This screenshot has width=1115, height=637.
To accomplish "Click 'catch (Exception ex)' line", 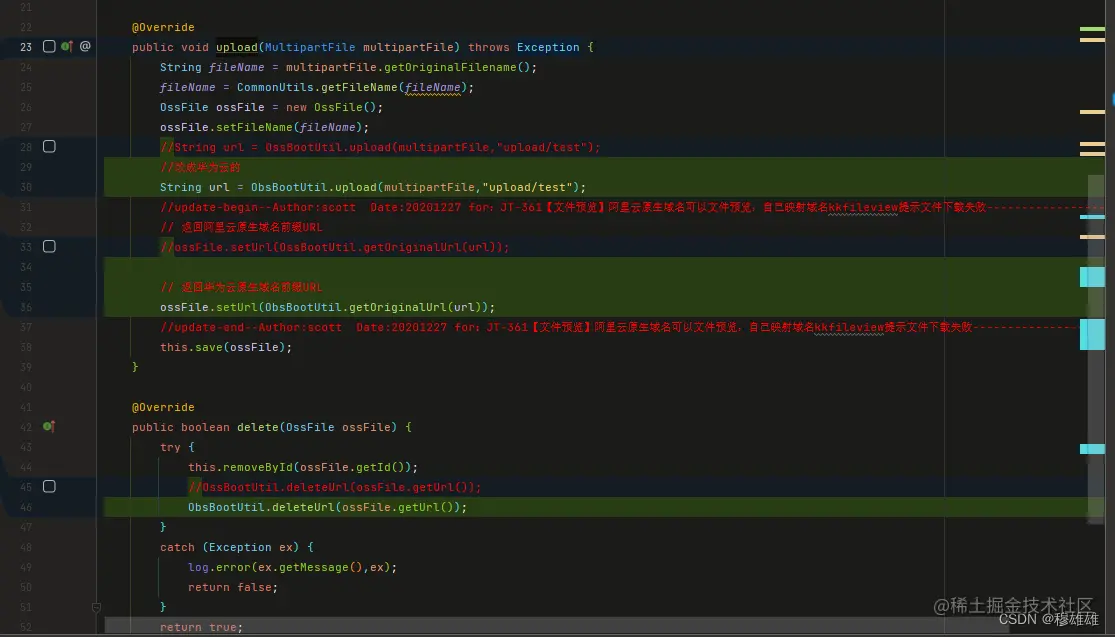I will click(x=237, y=547).
